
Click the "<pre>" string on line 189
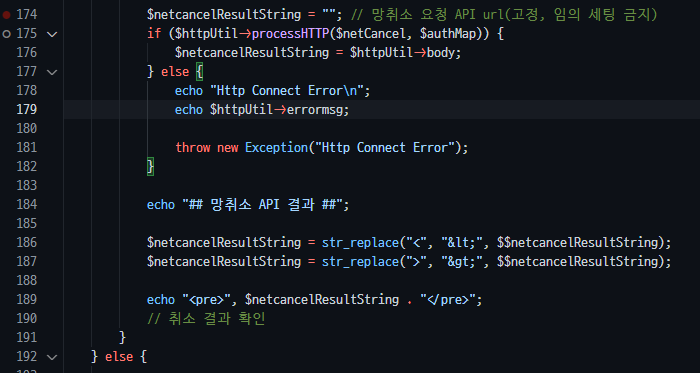(x=207, y=299)
